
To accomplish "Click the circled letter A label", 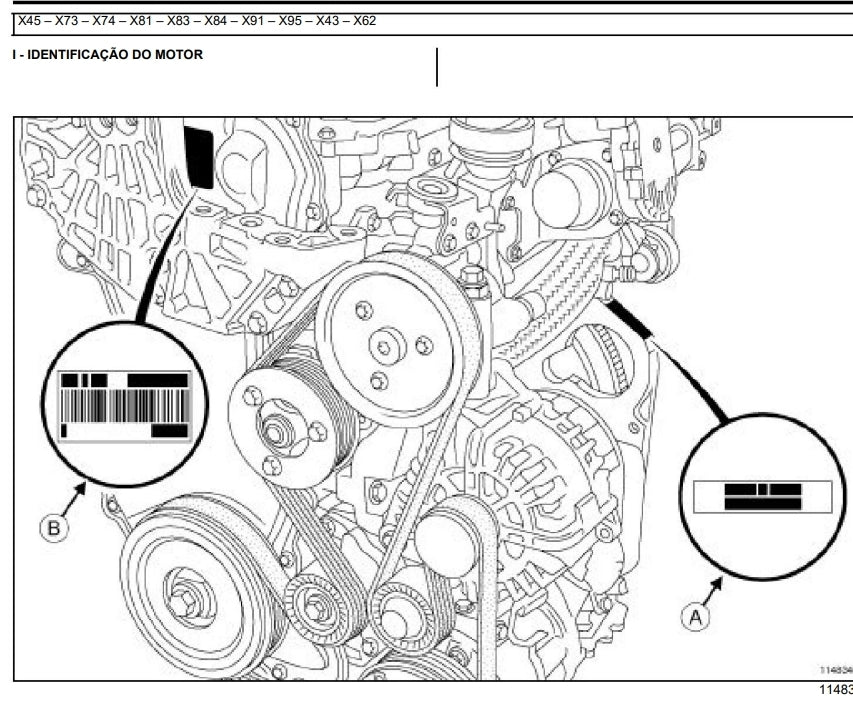I will click(696, 617).
